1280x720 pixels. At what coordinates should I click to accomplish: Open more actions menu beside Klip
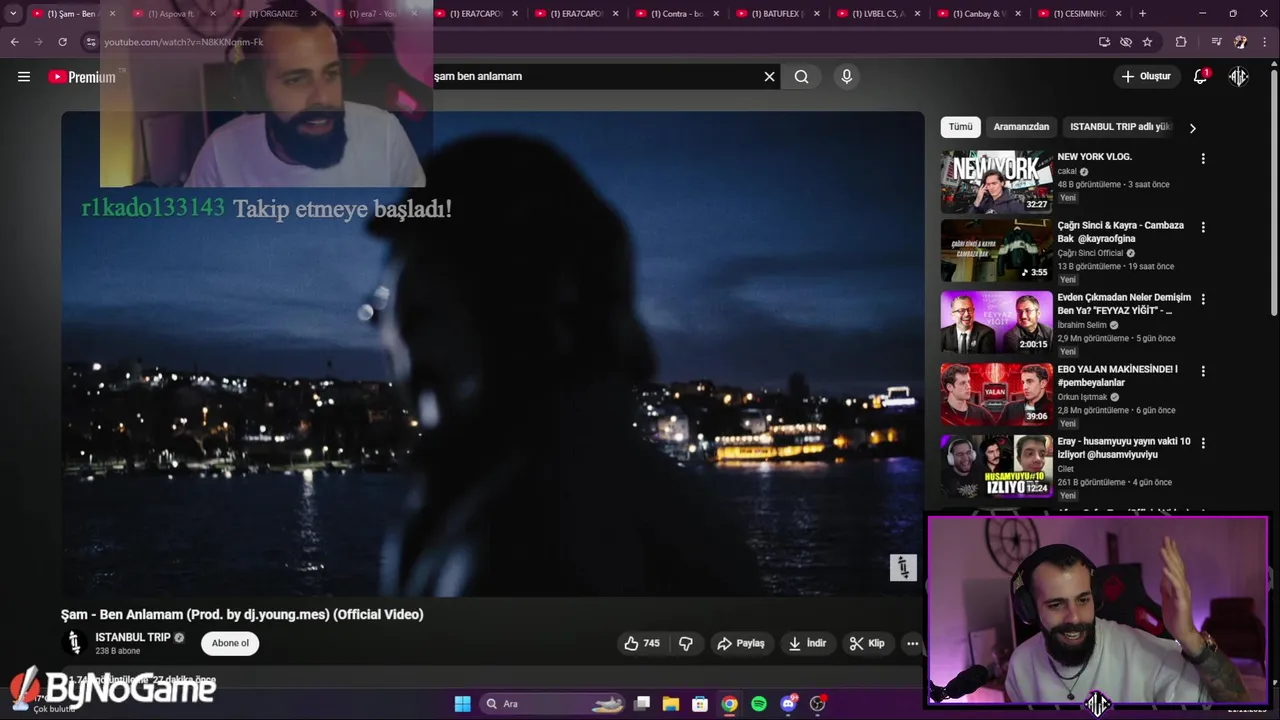tap(912, 643)
